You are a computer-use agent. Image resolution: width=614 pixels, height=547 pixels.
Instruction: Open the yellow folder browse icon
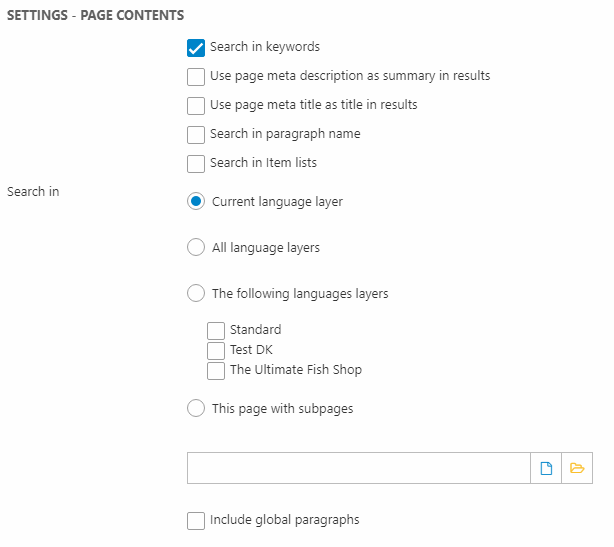click(x=577, y=468)
